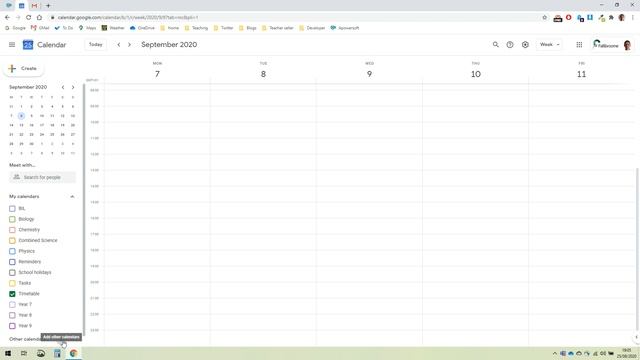Open the Support help icon
This screenshot has height=360, width=640.
point(510,44)
